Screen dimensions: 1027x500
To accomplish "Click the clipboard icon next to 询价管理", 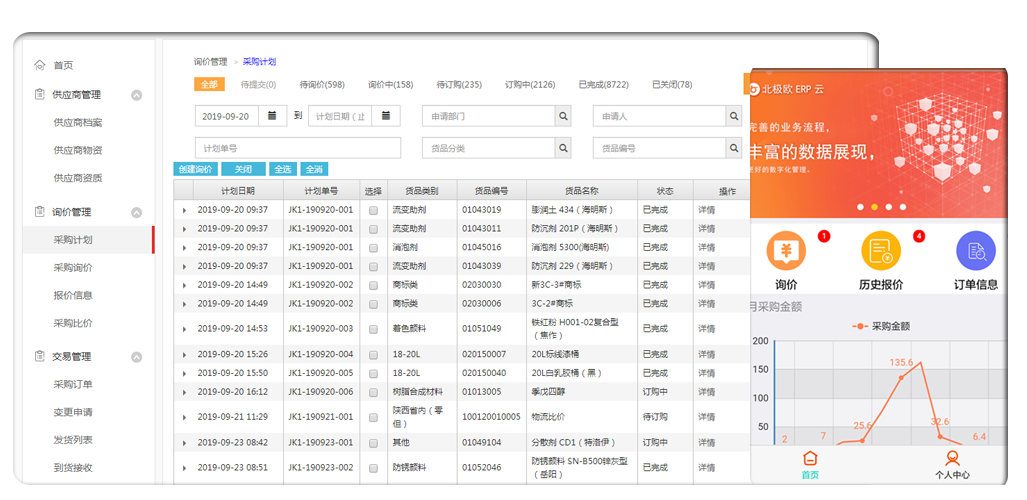I will (40, 212).
